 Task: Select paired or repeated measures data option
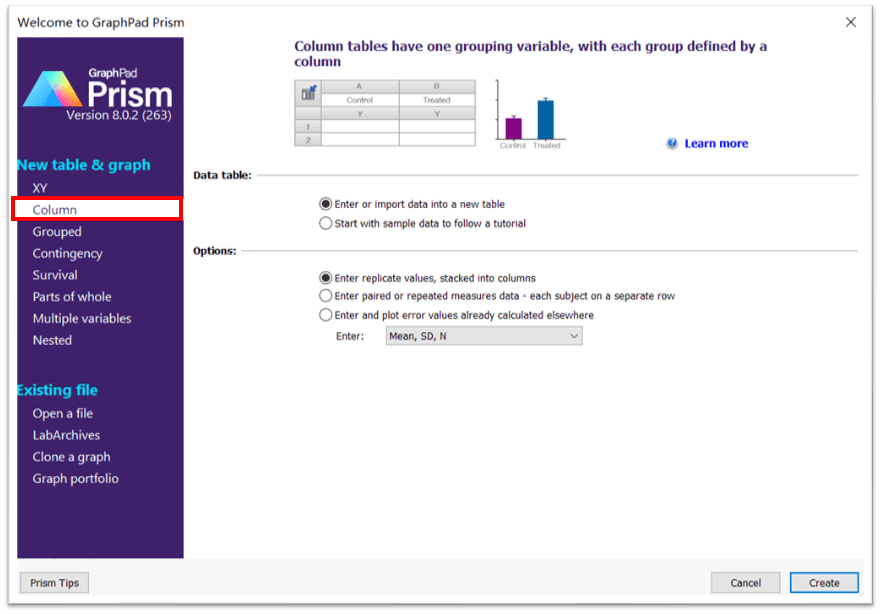pos(326,296)
